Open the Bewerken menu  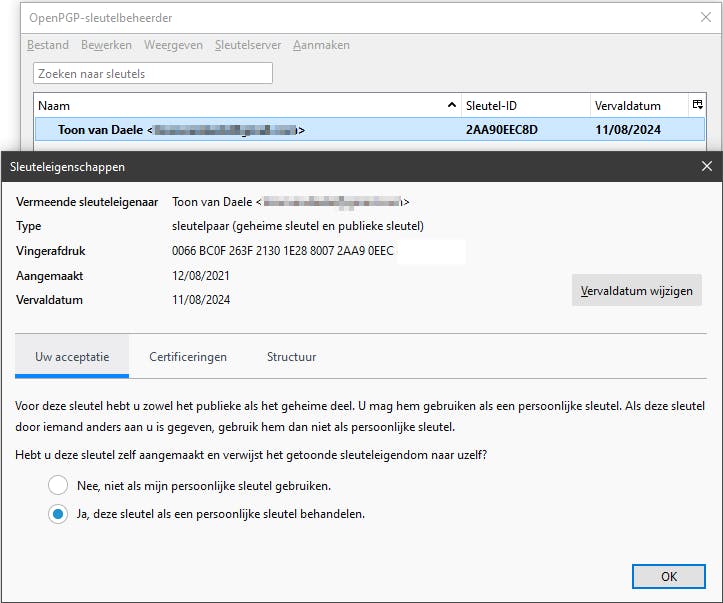[x=106, y=45]
